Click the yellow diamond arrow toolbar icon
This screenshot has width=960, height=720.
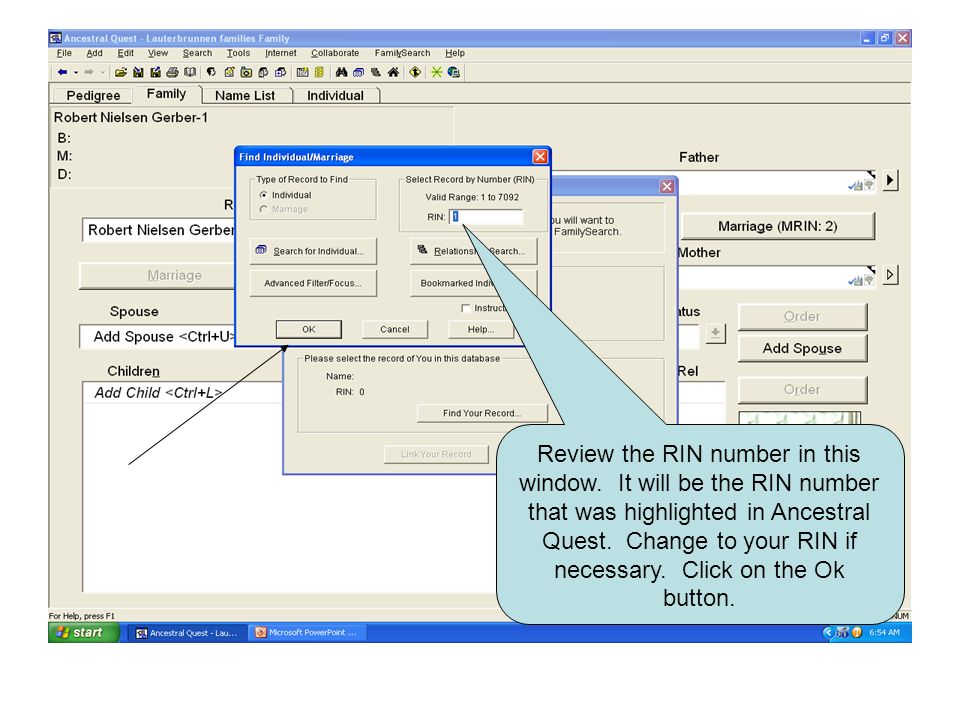pos(415,72)
